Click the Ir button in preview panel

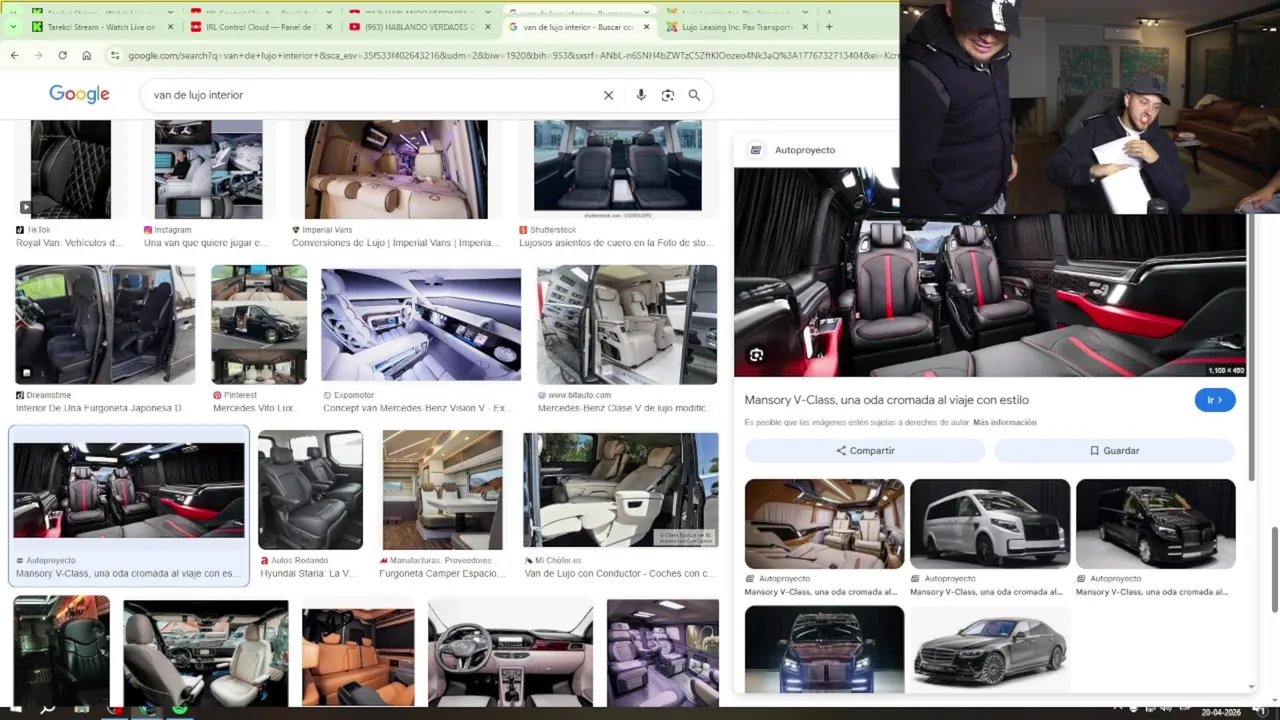1215,400
